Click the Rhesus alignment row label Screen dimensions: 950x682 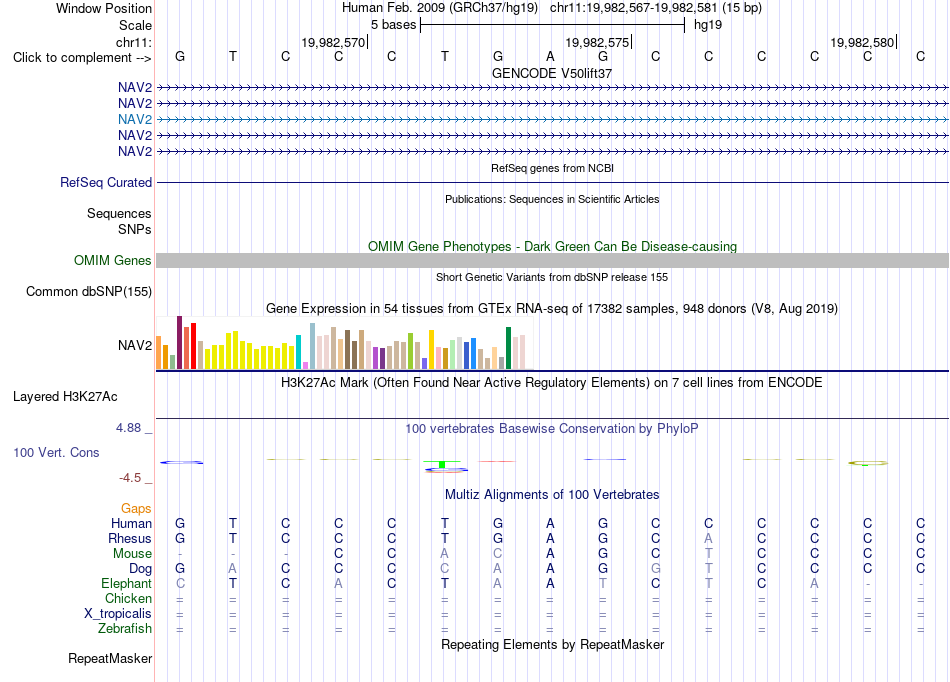point(130,538)
